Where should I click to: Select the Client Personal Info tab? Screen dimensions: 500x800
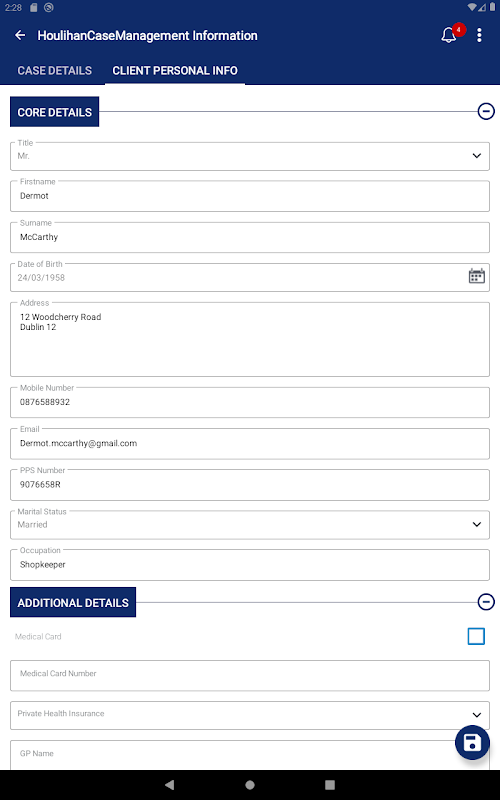(x=175, y=70)
